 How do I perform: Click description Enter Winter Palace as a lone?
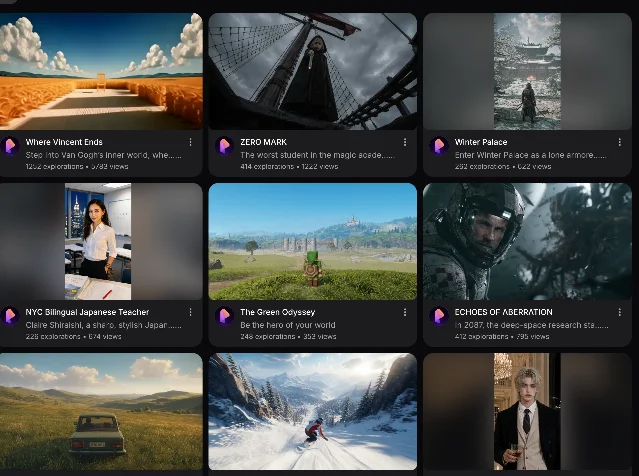pyautogui.click(x=531, y=155)
